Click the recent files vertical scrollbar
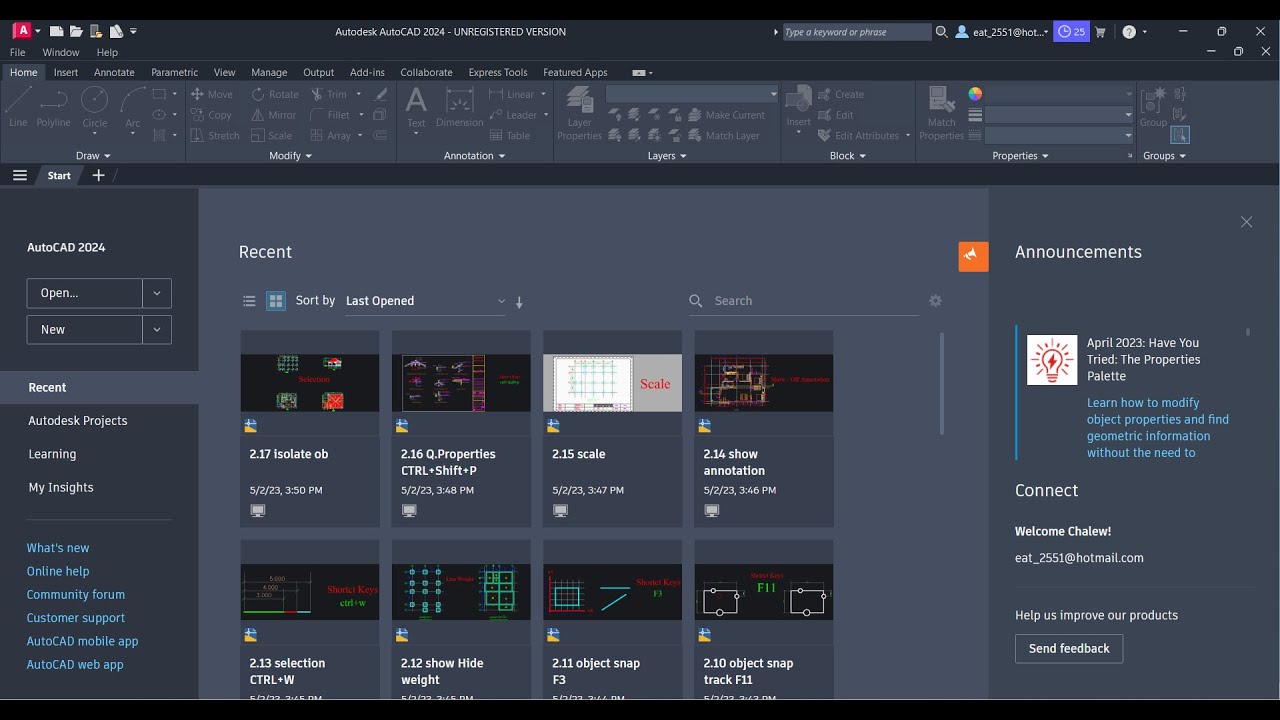The image size is (1280, 720). 942,383
